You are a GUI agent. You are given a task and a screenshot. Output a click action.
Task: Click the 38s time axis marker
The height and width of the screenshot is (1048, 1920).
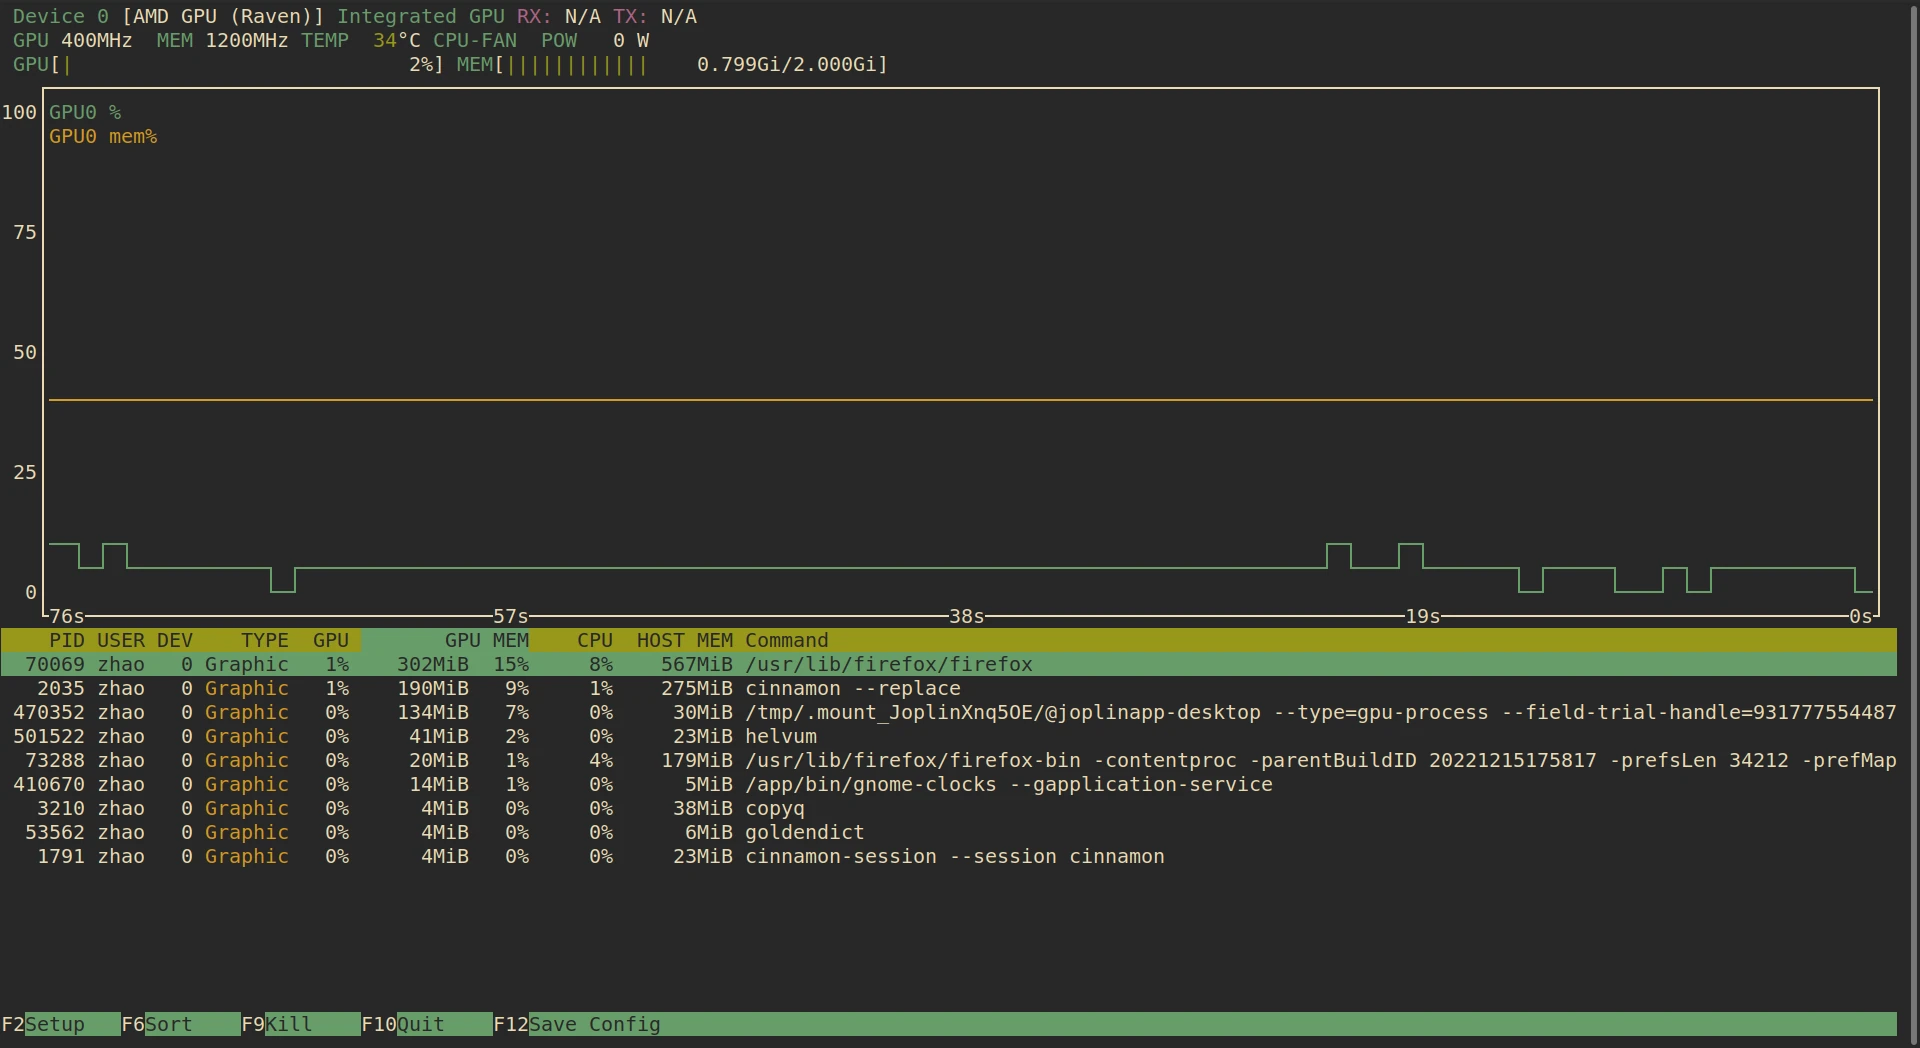[967, 616]
